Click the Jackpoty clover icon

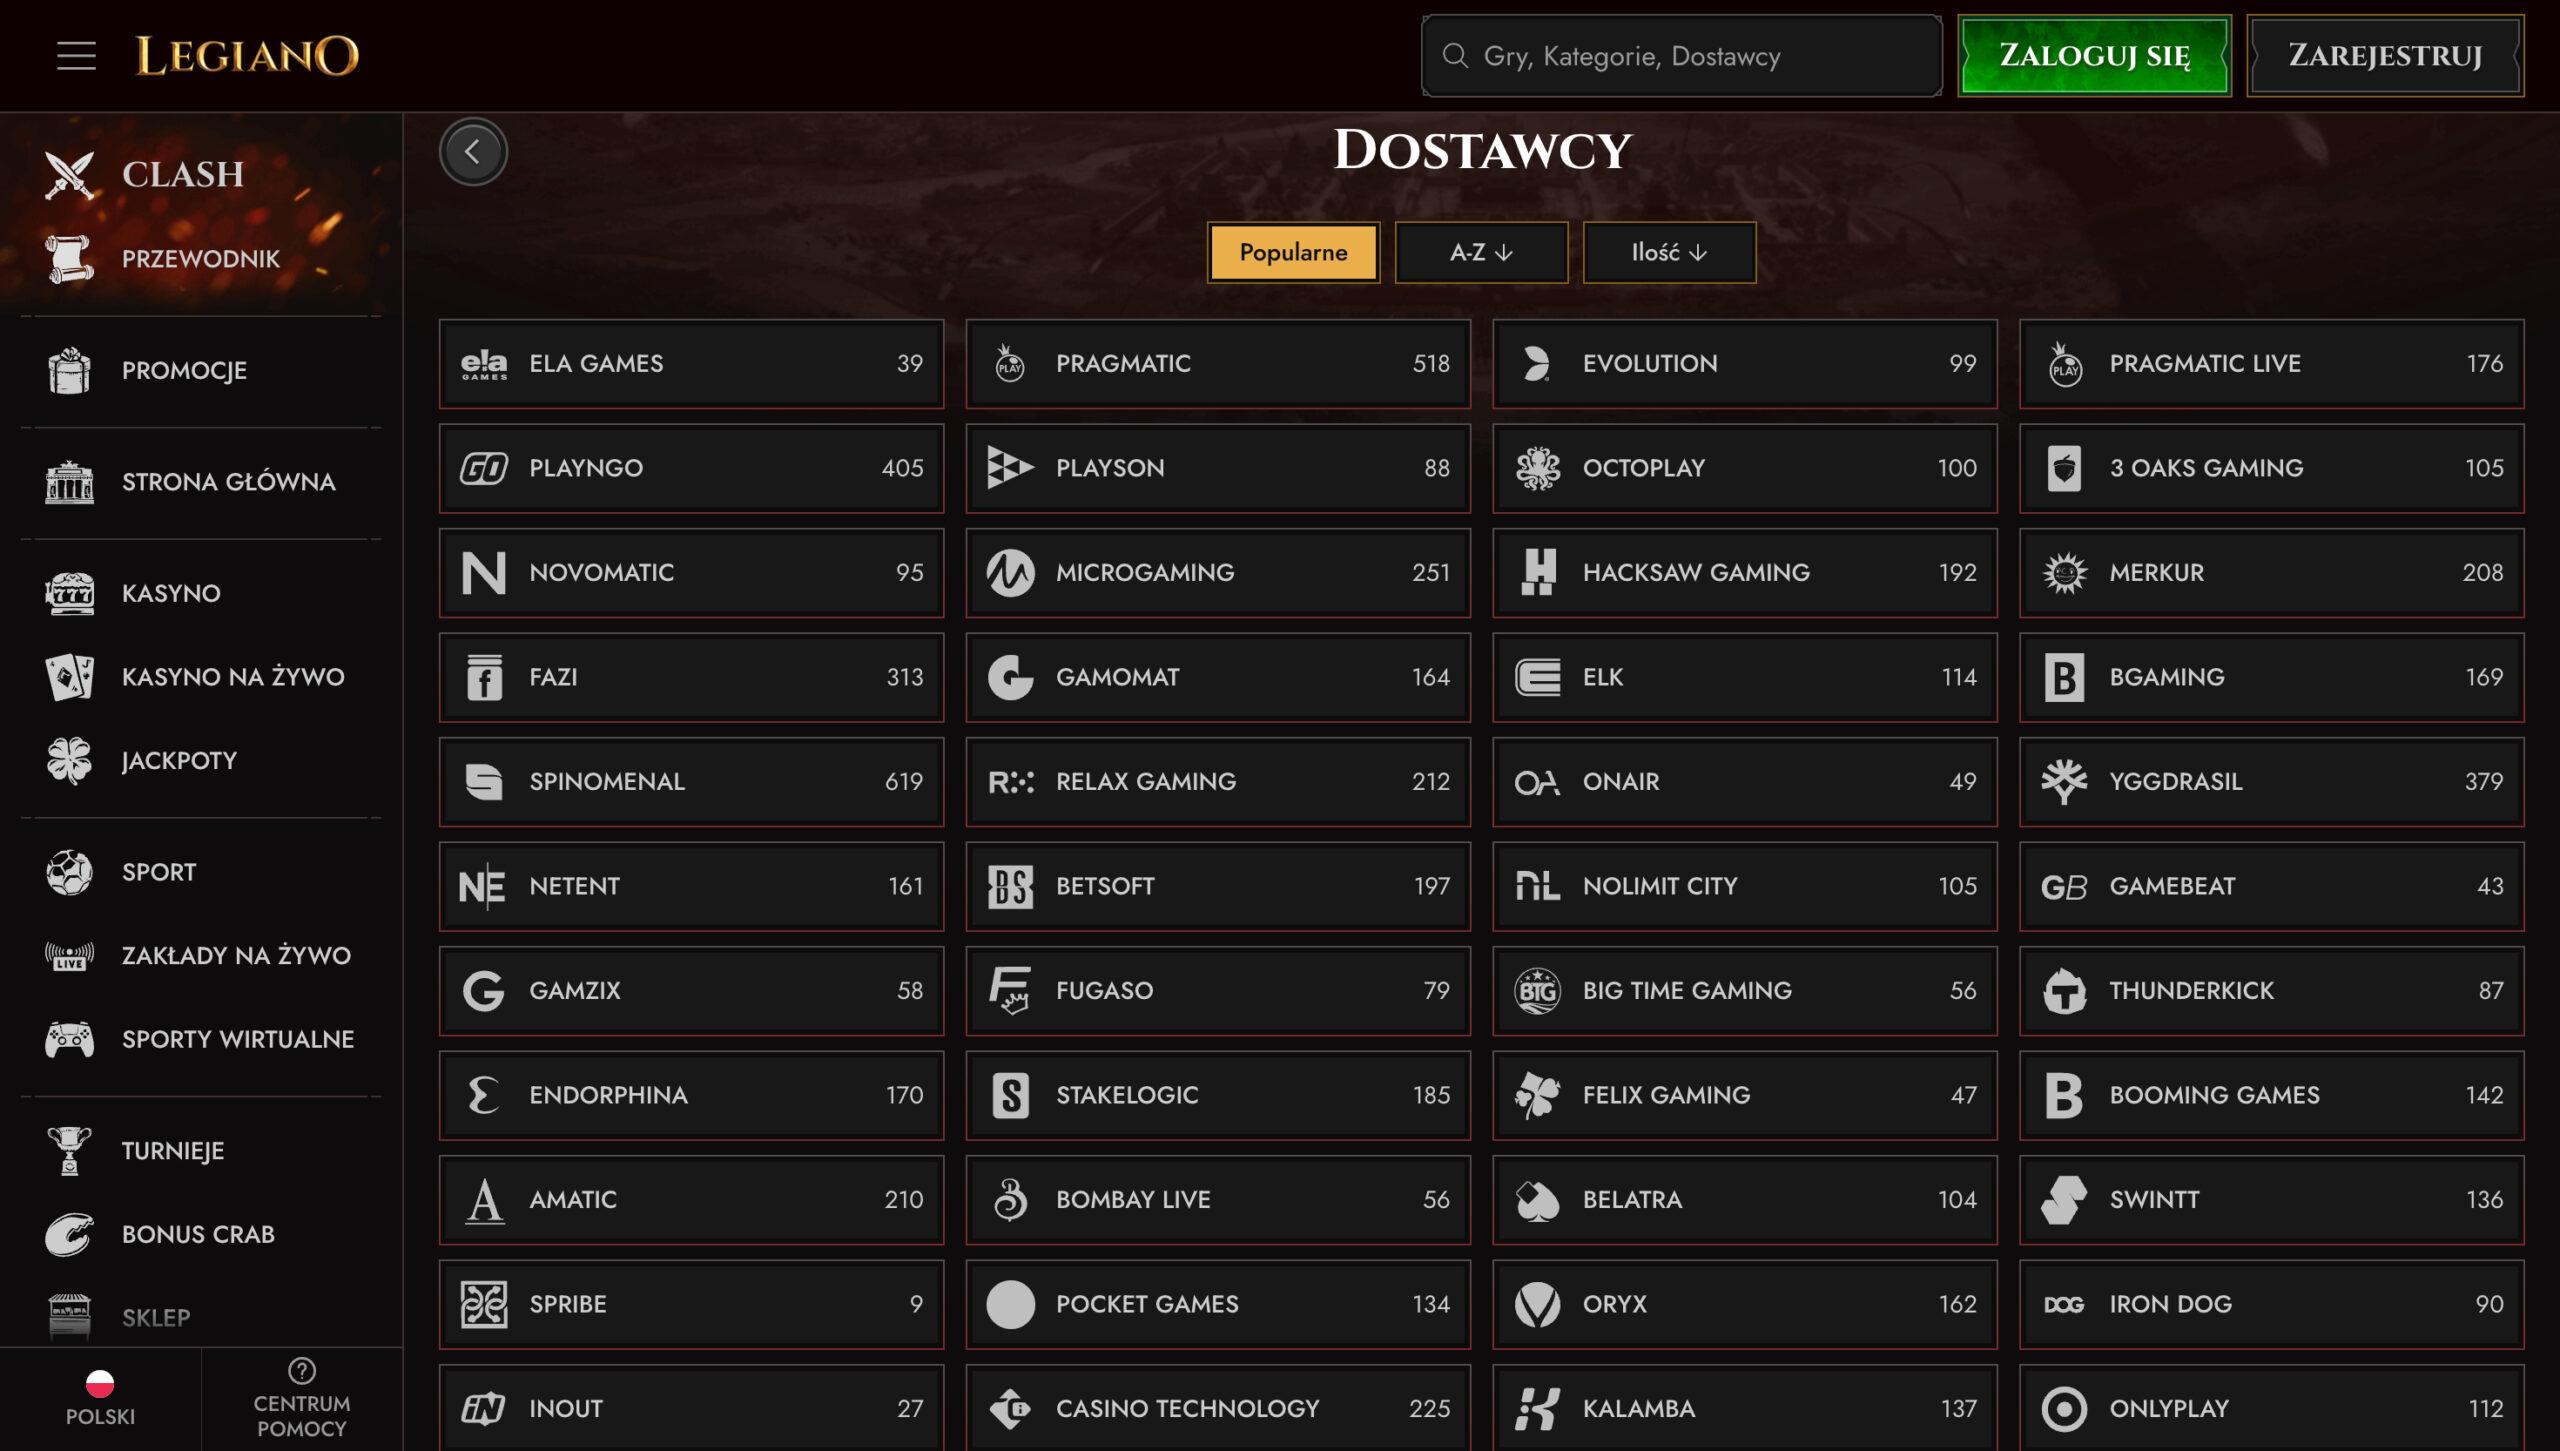pyautogui.click(x=69, y=760)
